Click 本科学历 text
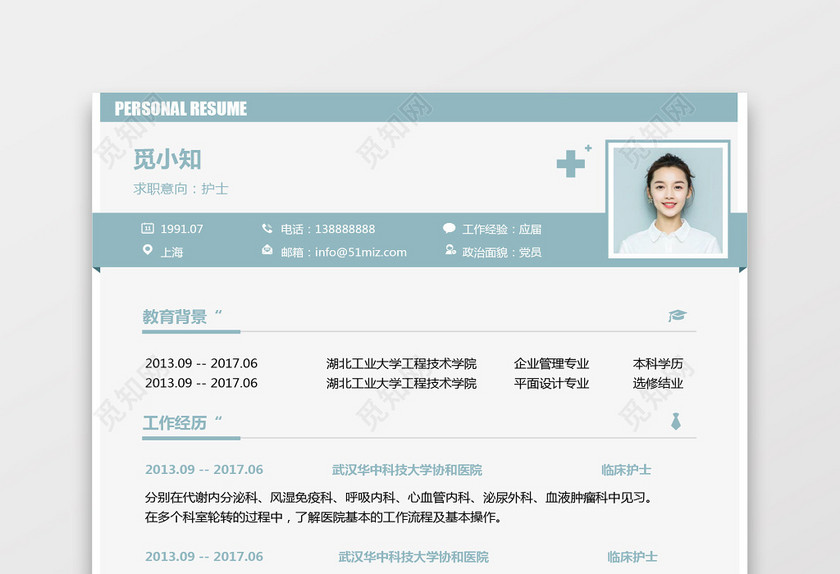This screenshot has height=574, width=840. coord(658,363)
